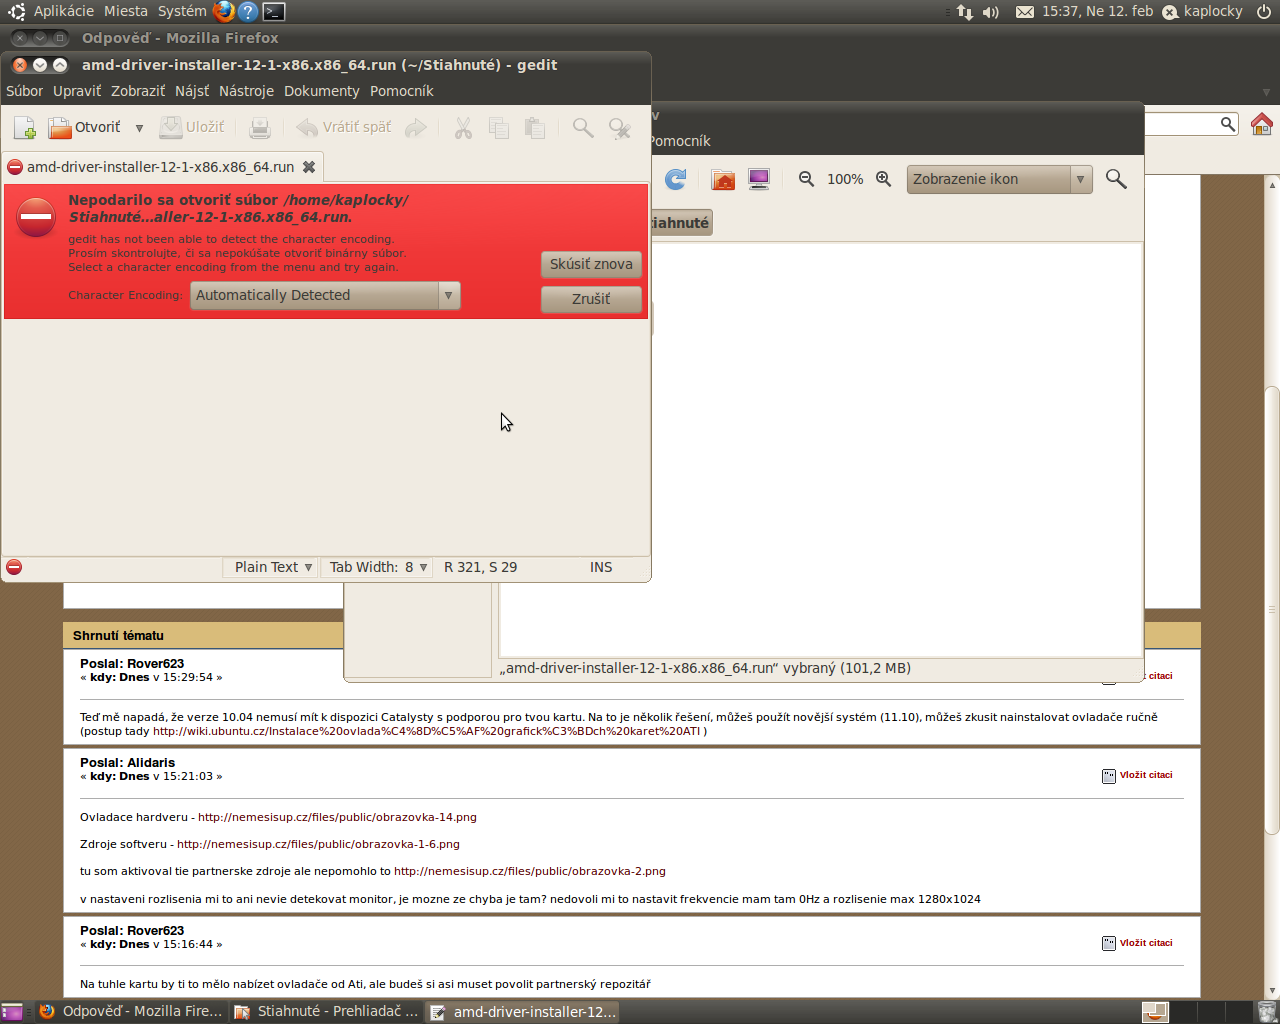The height and width of the screenshot is (1024, 1280).
Task: Click the home folder icon in file browser
Action: tap(723, 179)
